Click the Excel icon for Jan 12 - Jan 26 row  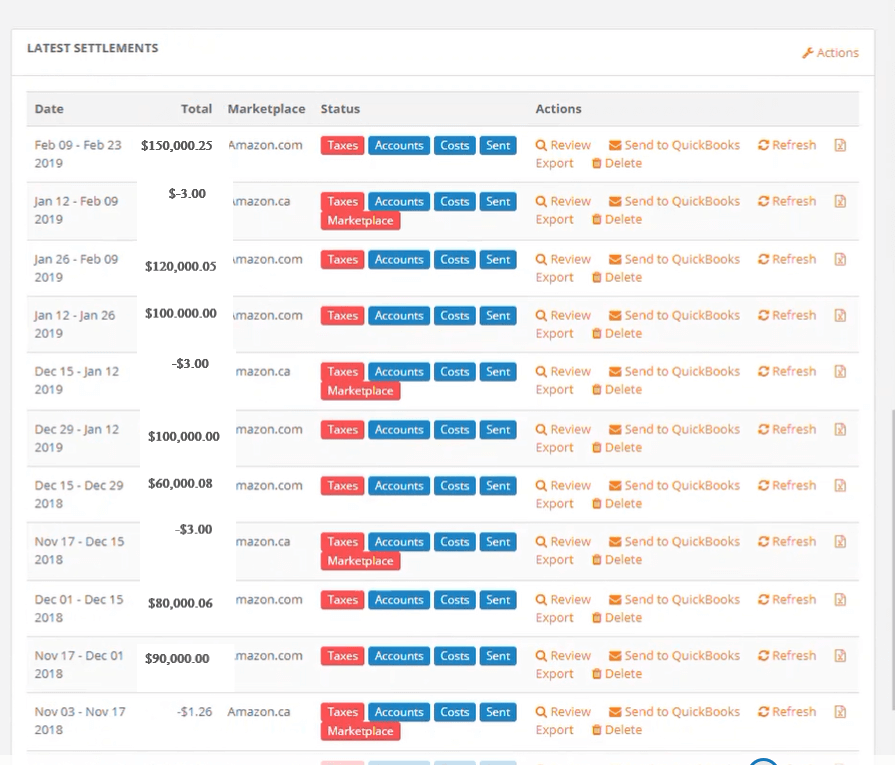pyautogui.click(x=840, y=315)
